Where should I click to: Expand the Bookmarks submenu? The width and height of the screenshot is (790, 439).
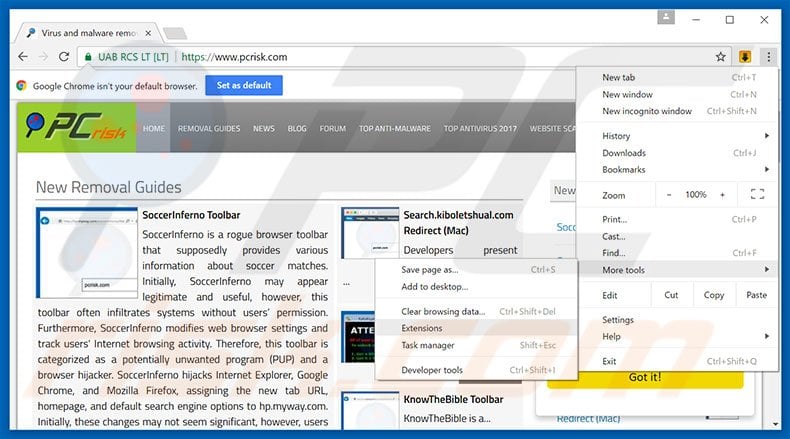pos(678,169)
